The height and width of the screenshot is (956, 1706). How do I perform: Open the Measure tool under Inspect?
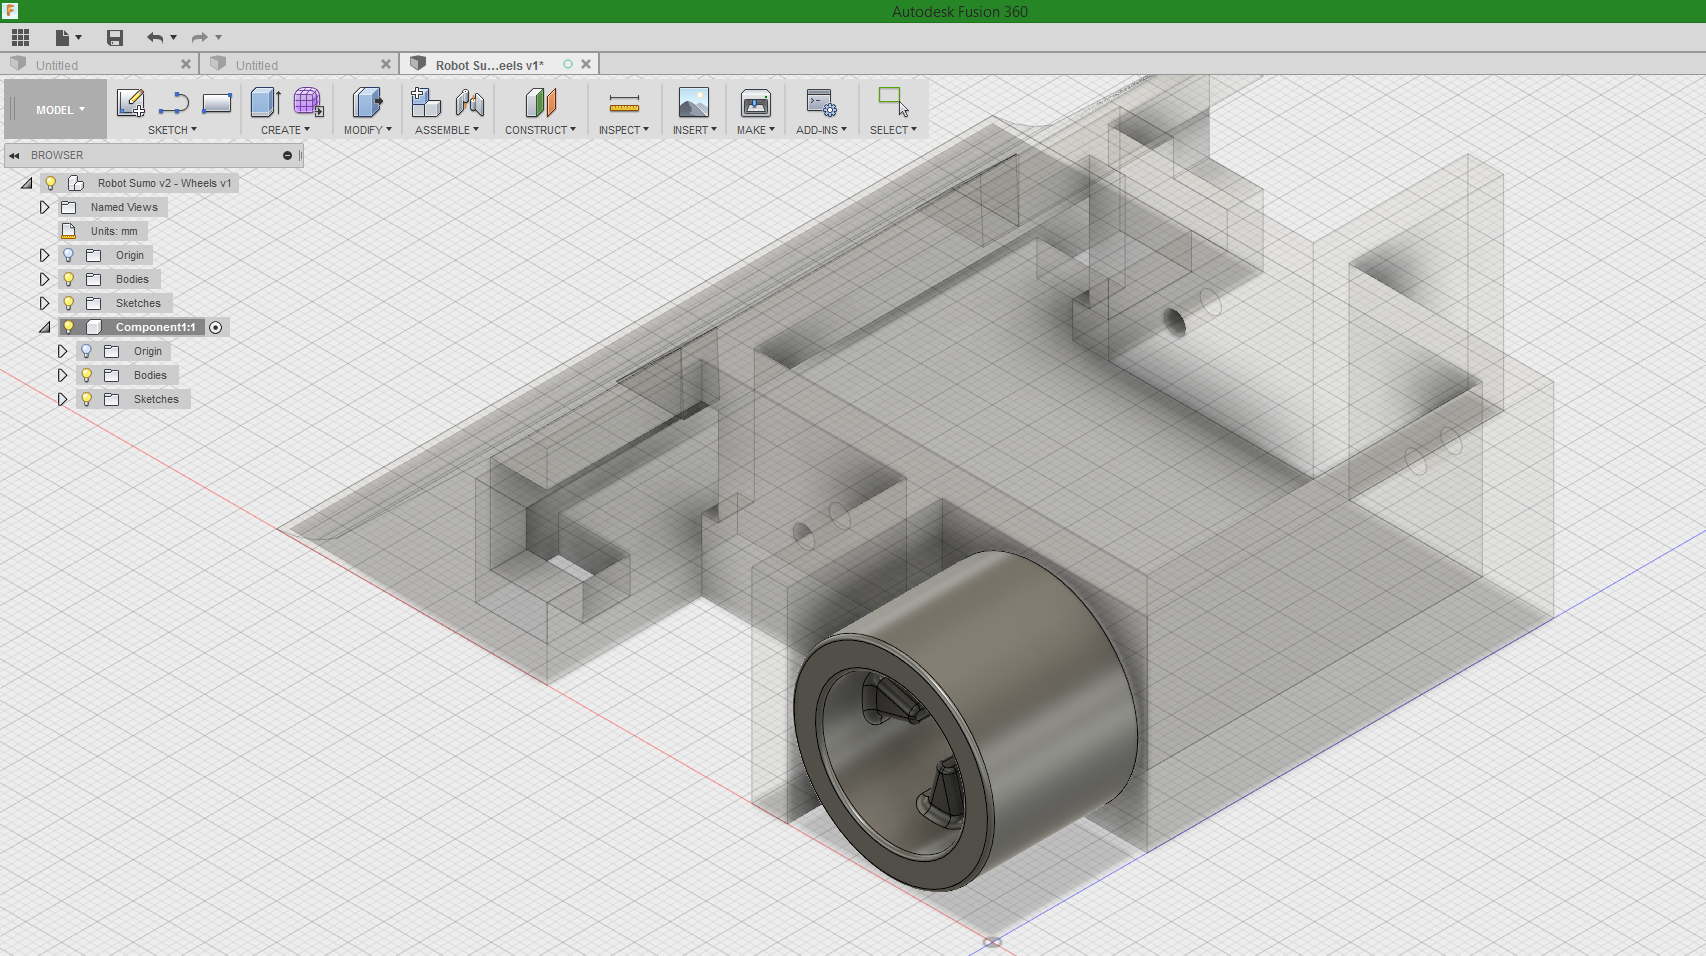click(x=623, y=103)
